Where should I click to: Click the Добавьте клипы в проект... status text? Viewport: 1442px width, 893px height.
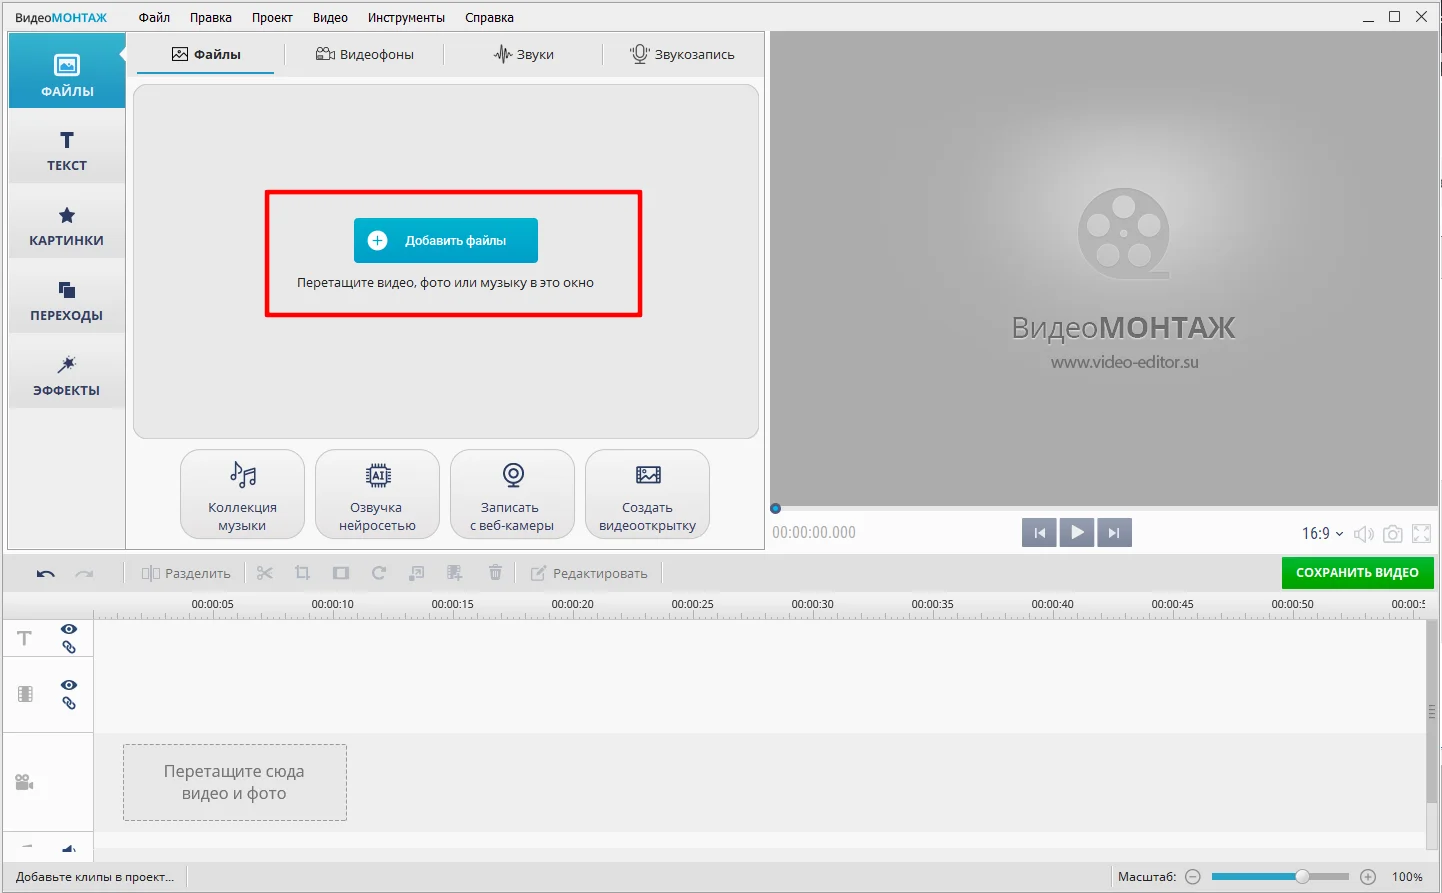95,877
